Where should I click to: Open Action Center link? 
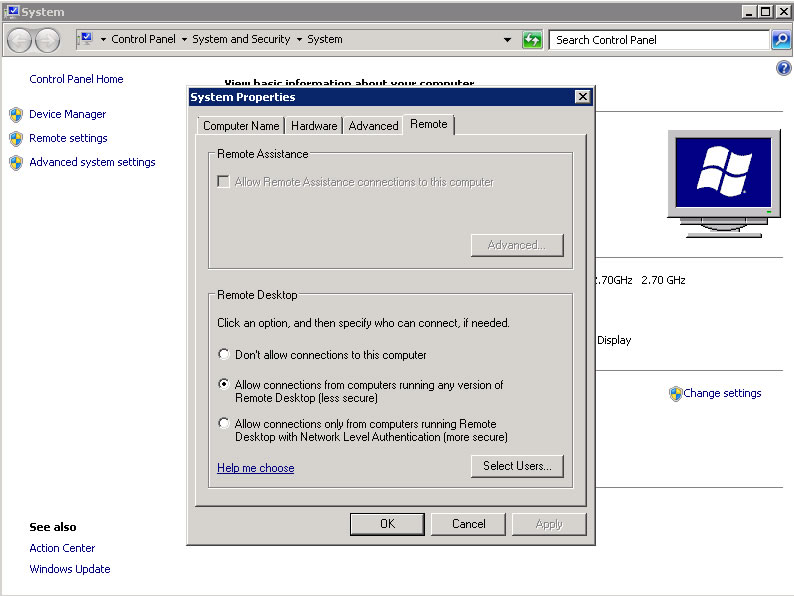click(62, 548)
